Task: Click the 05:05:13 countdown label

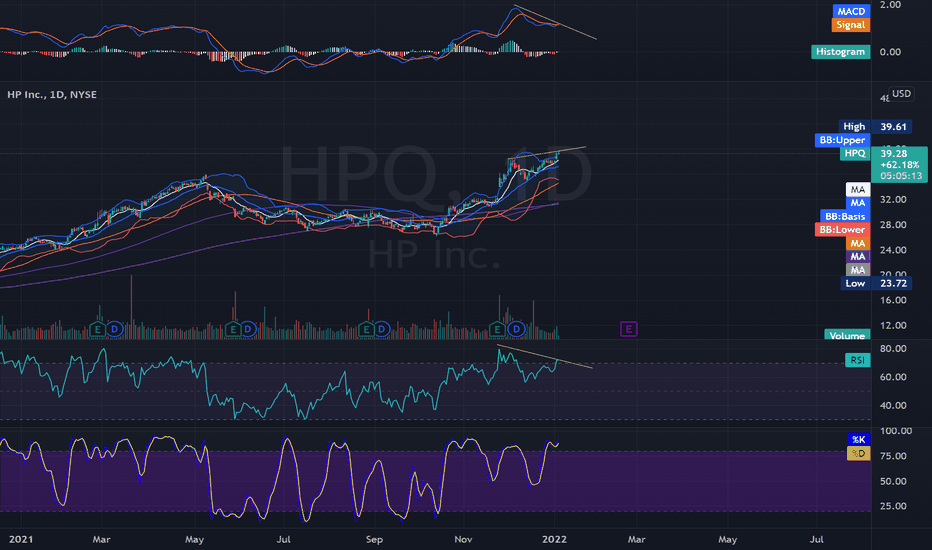Action: click(x=902, y=176)
